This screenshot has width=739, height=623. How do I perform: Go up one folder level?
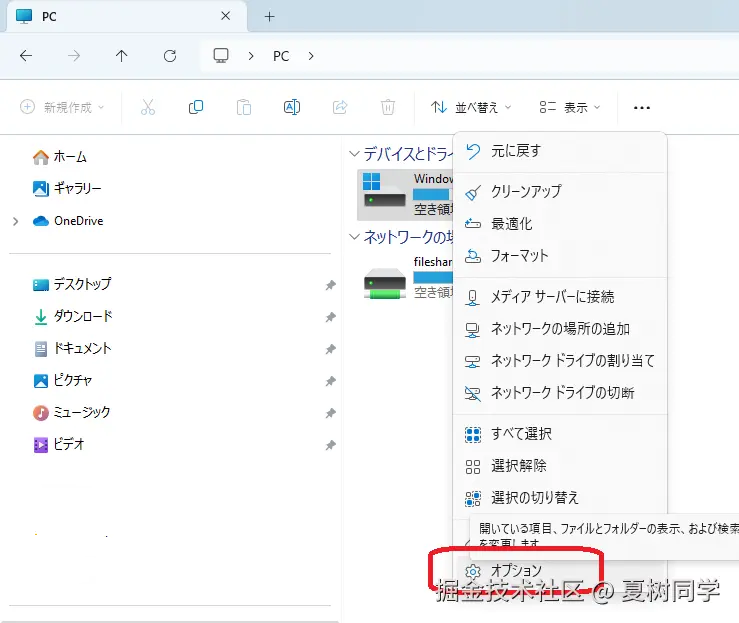(122, 56)
